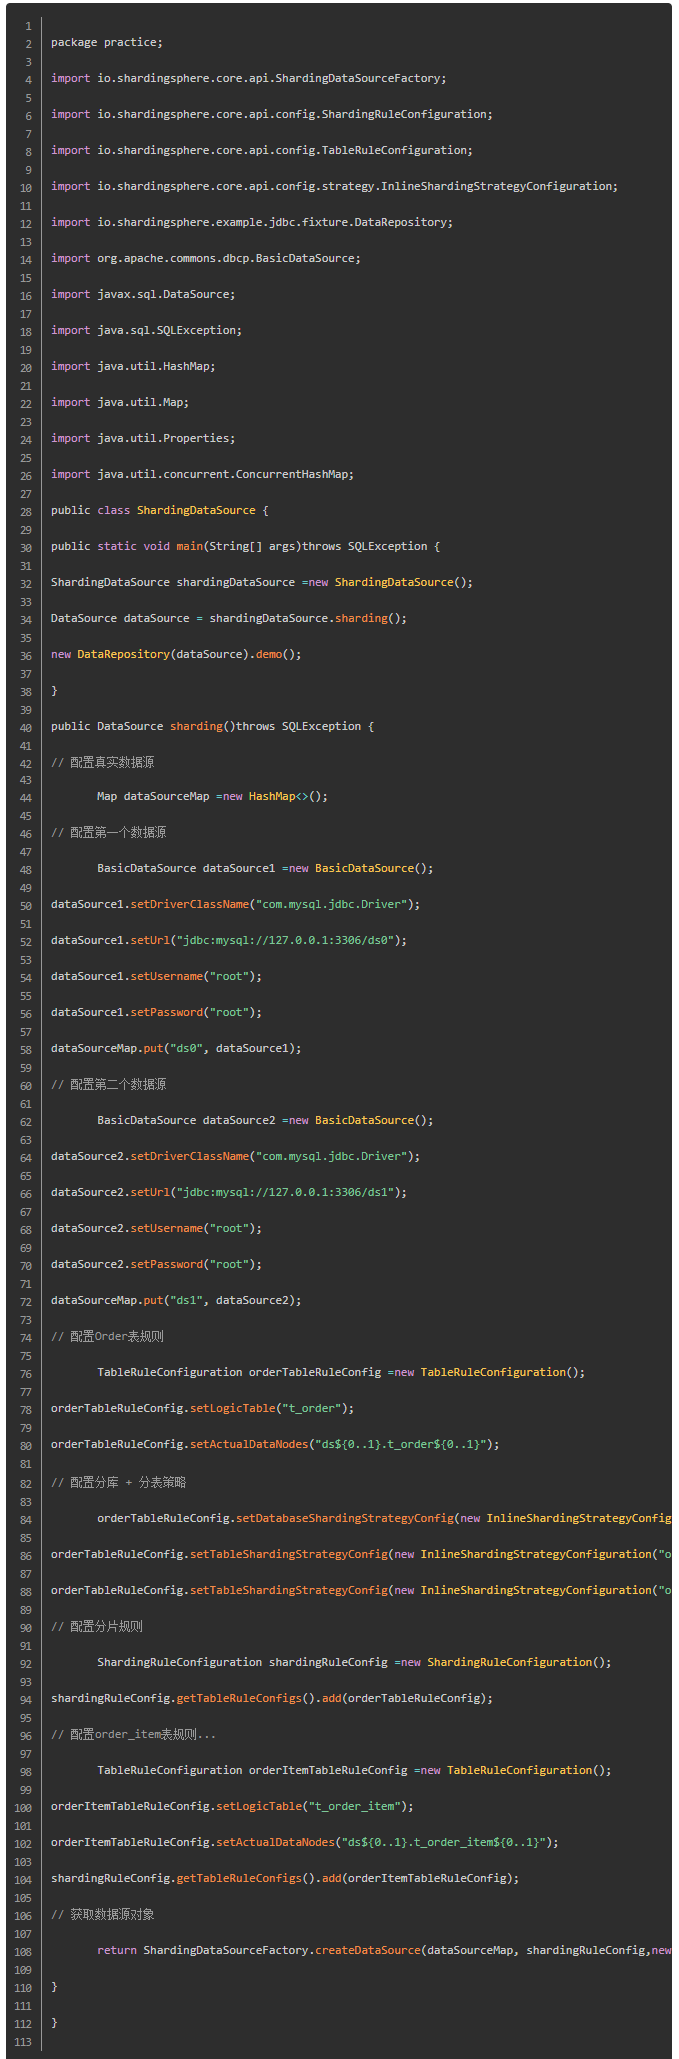Click the setDatabaseShardingStrategyConfig method call
Image resolution: width=679 pixels, height=2059 pixels.
tap(346, 1518)
